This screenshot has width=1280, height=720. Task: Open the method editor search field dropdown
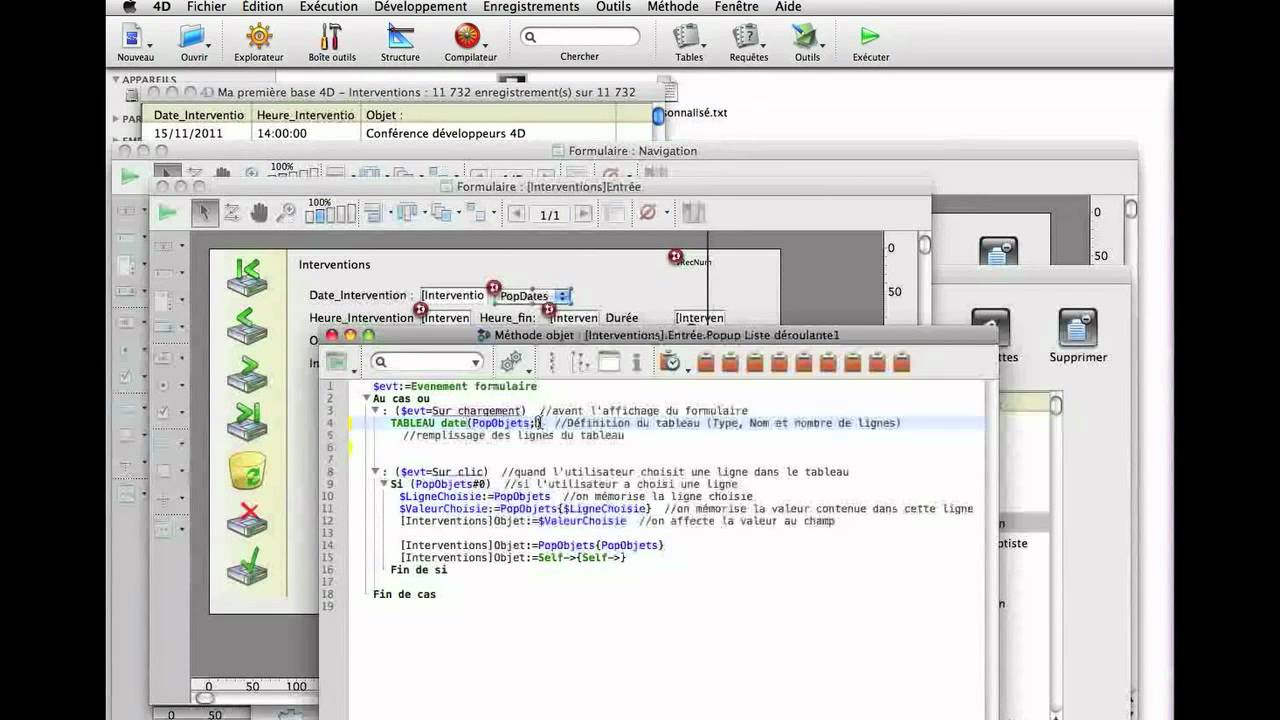476,362
